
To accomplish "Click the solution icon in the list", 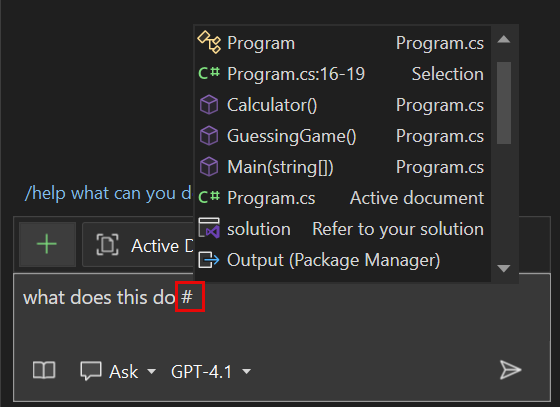I will pos(209,228).
